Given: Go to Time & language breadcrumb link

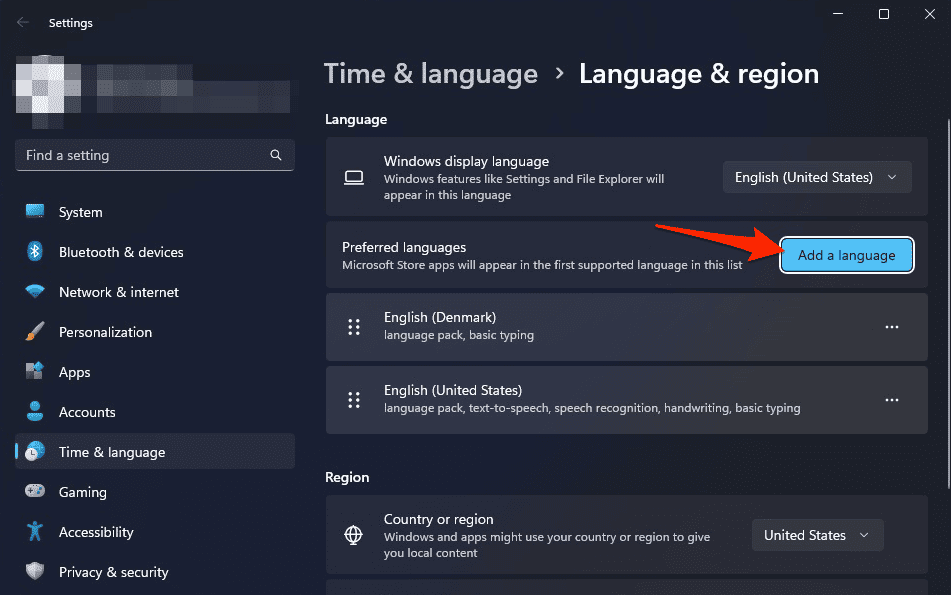Looking at the screenshot, I should point(431,74).
